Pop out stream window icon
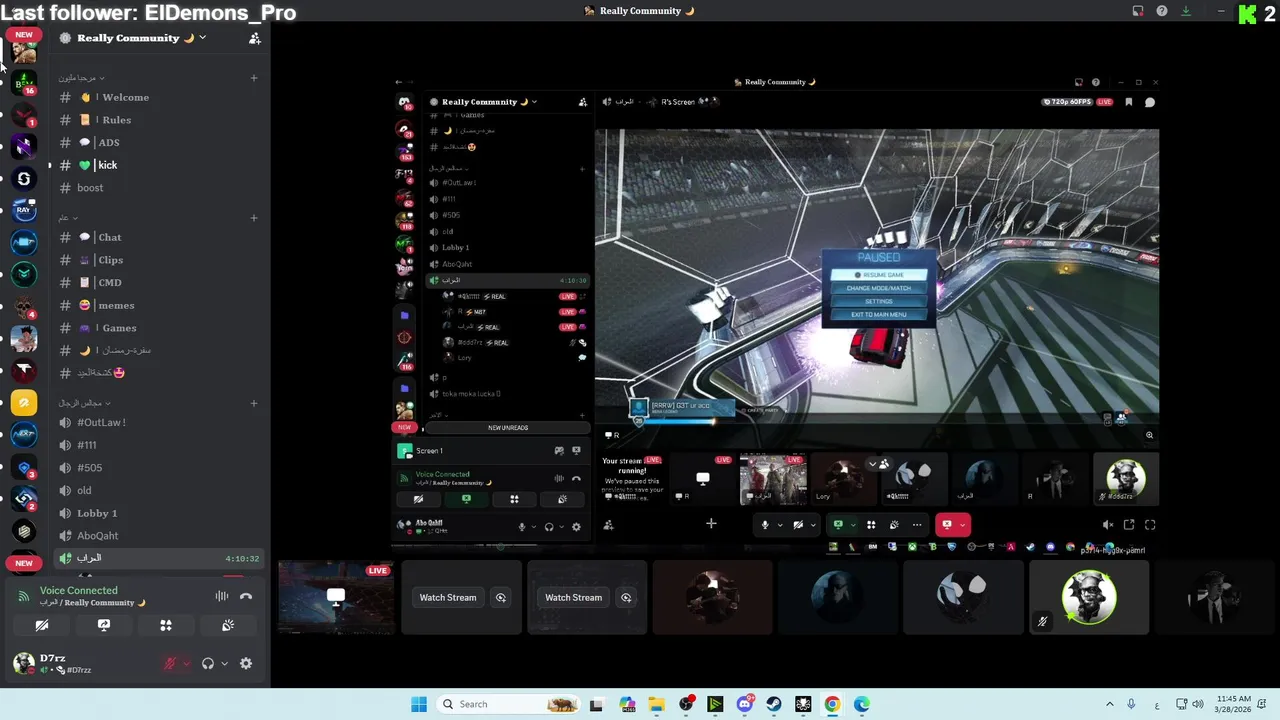Viewport: 1280px width, 720px height. click(1129, 524)
